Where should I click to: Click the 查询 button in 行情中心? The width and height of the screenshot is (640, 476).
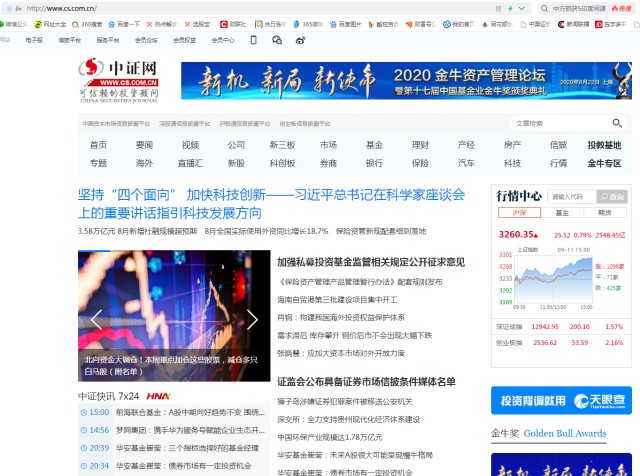coord(612,197)
